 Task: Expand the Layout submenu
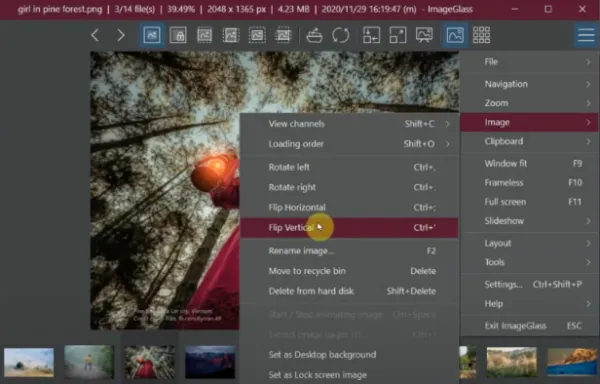(x=530, y=243)
